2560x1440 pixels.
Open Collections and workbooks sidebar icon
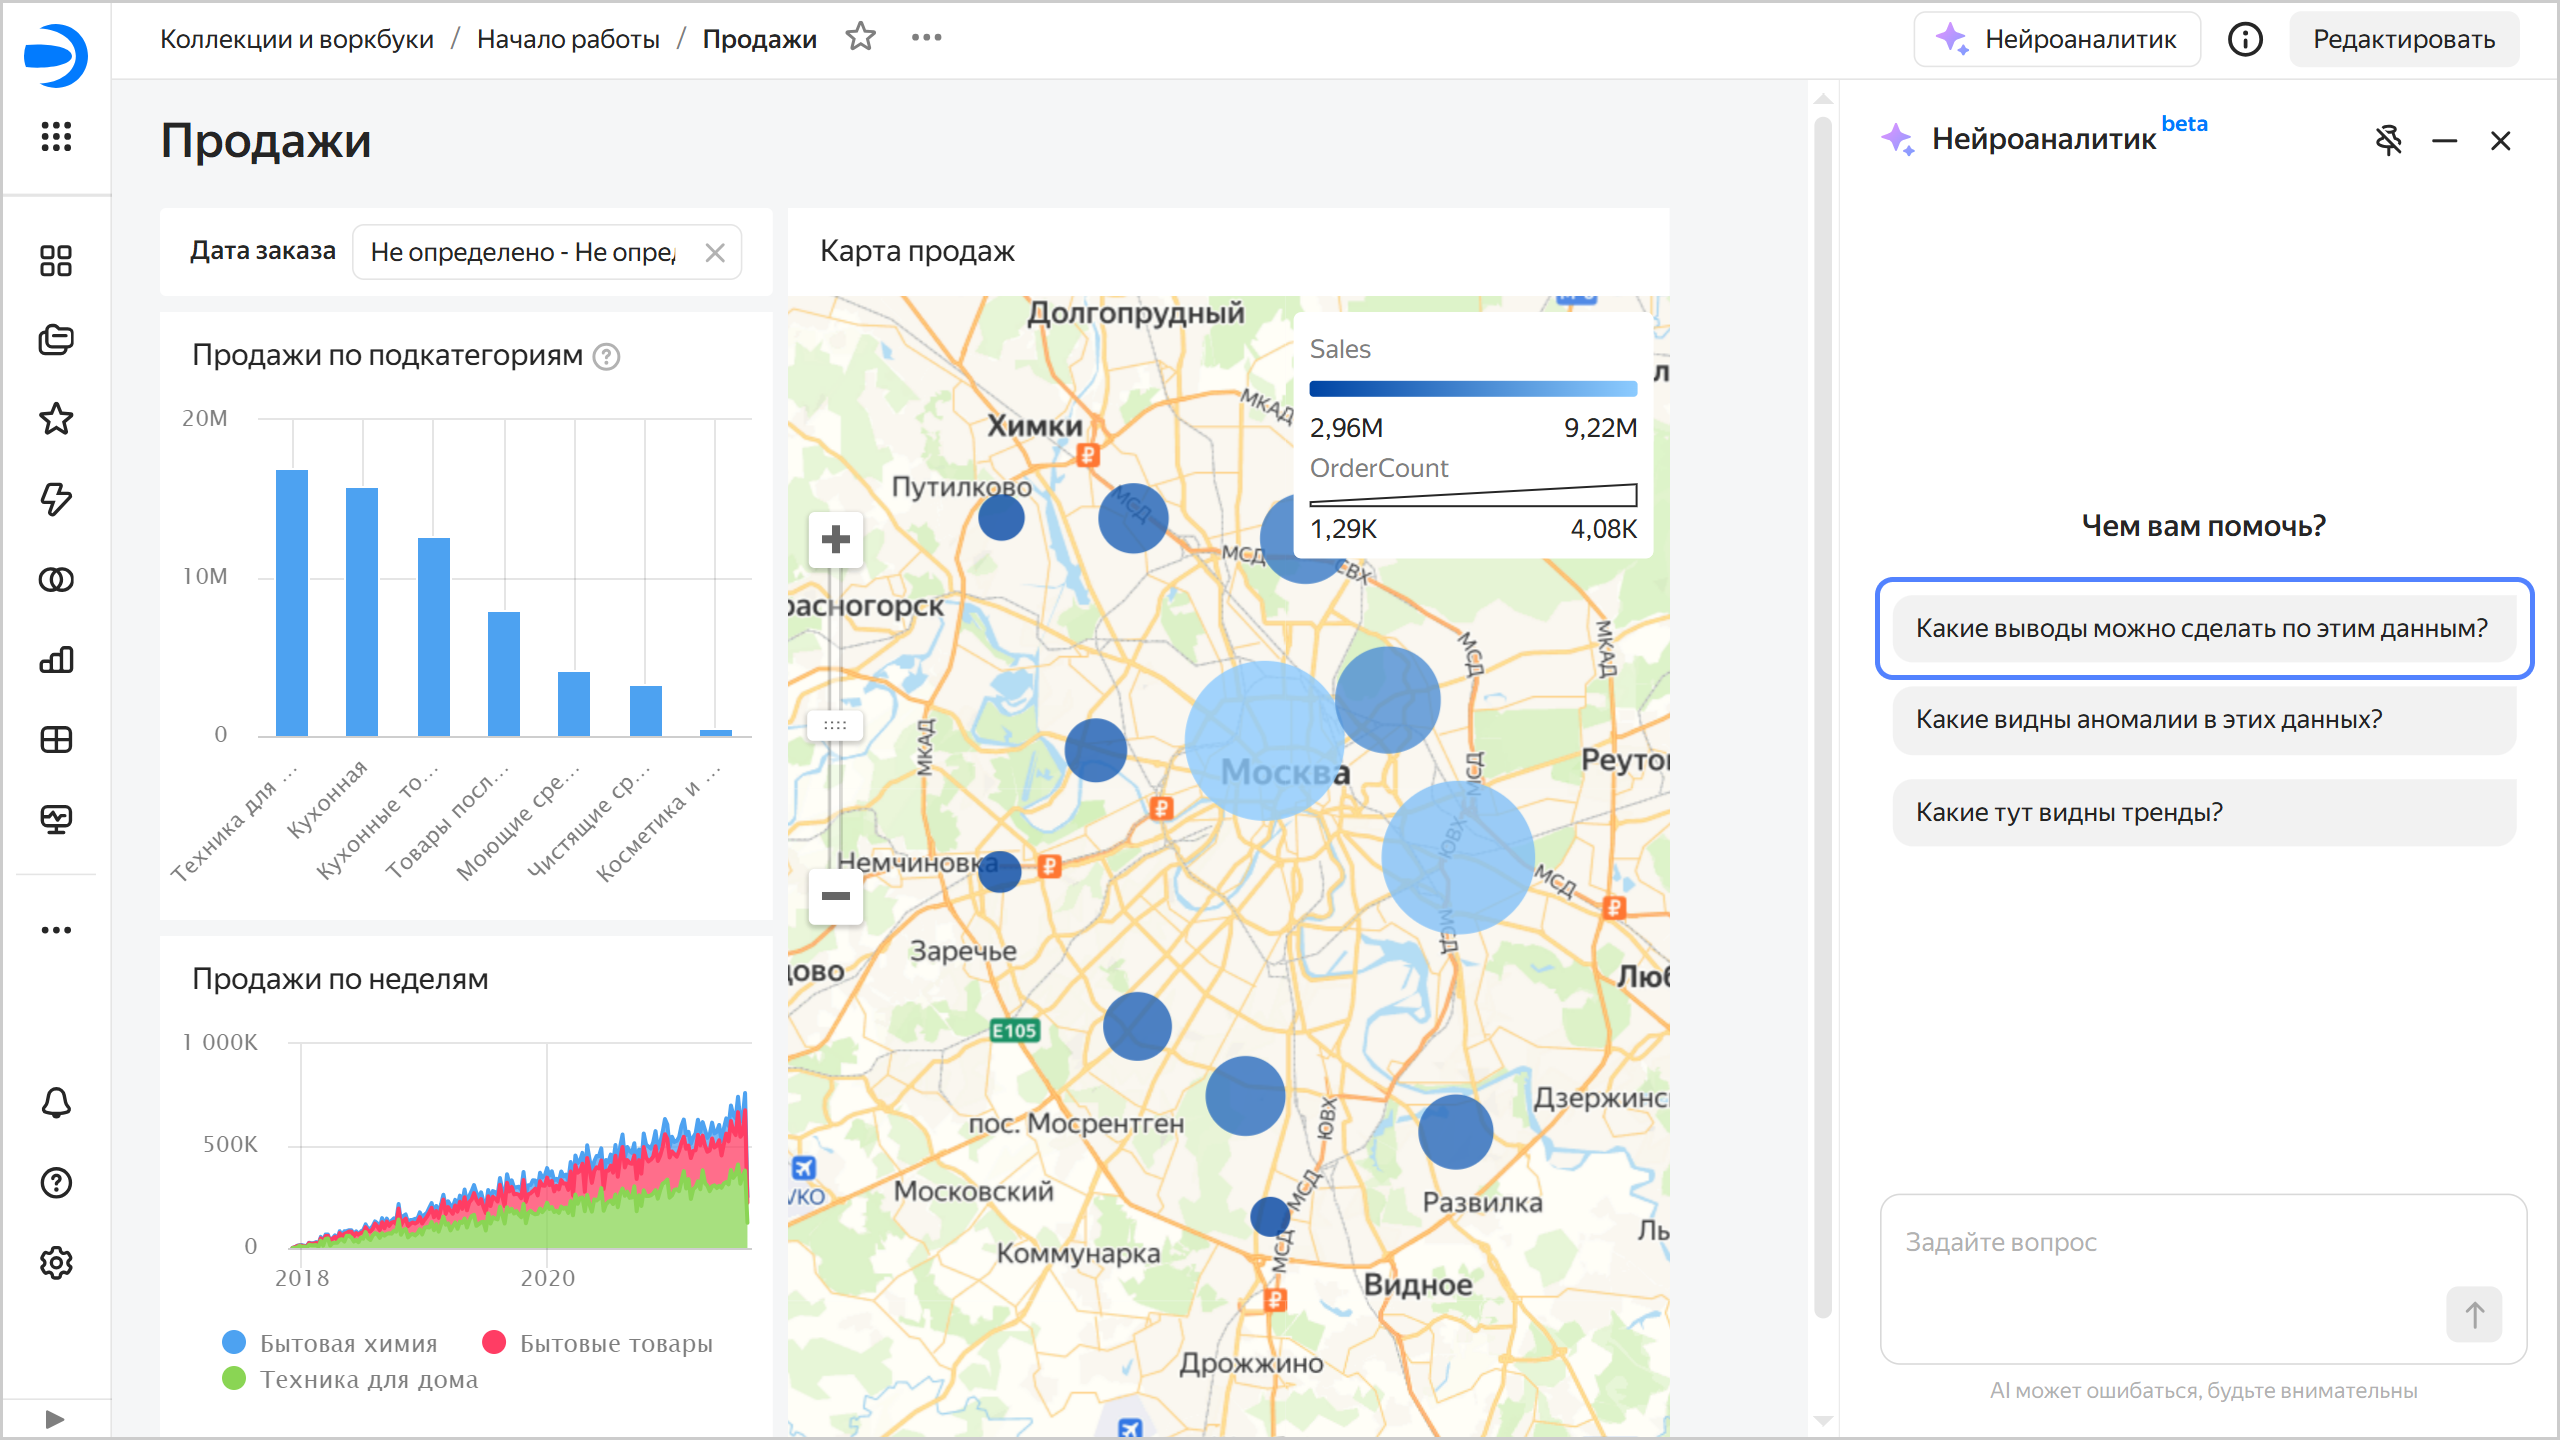(x=56, y=340)
